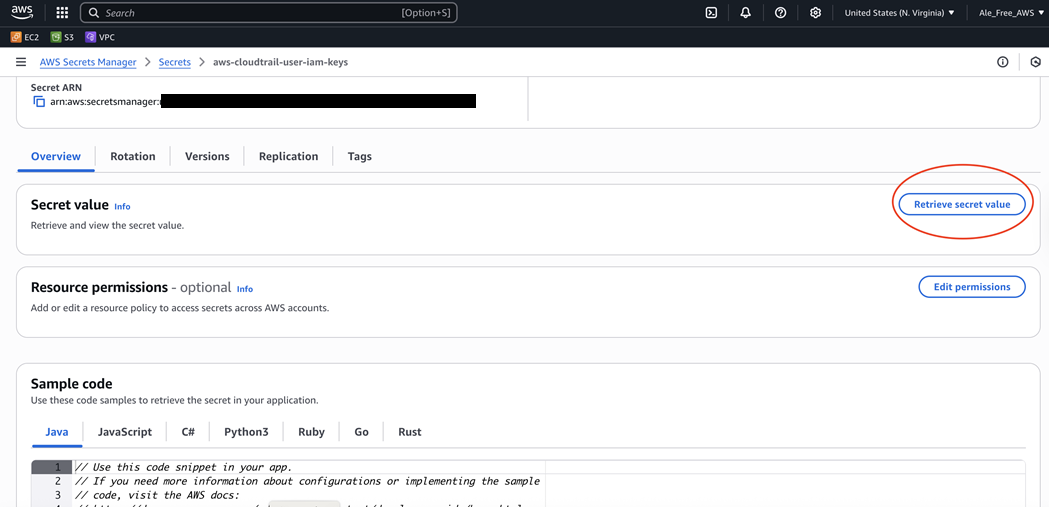Select the Python3 sample code tab
1049x507 pixels.
[246, 432]
